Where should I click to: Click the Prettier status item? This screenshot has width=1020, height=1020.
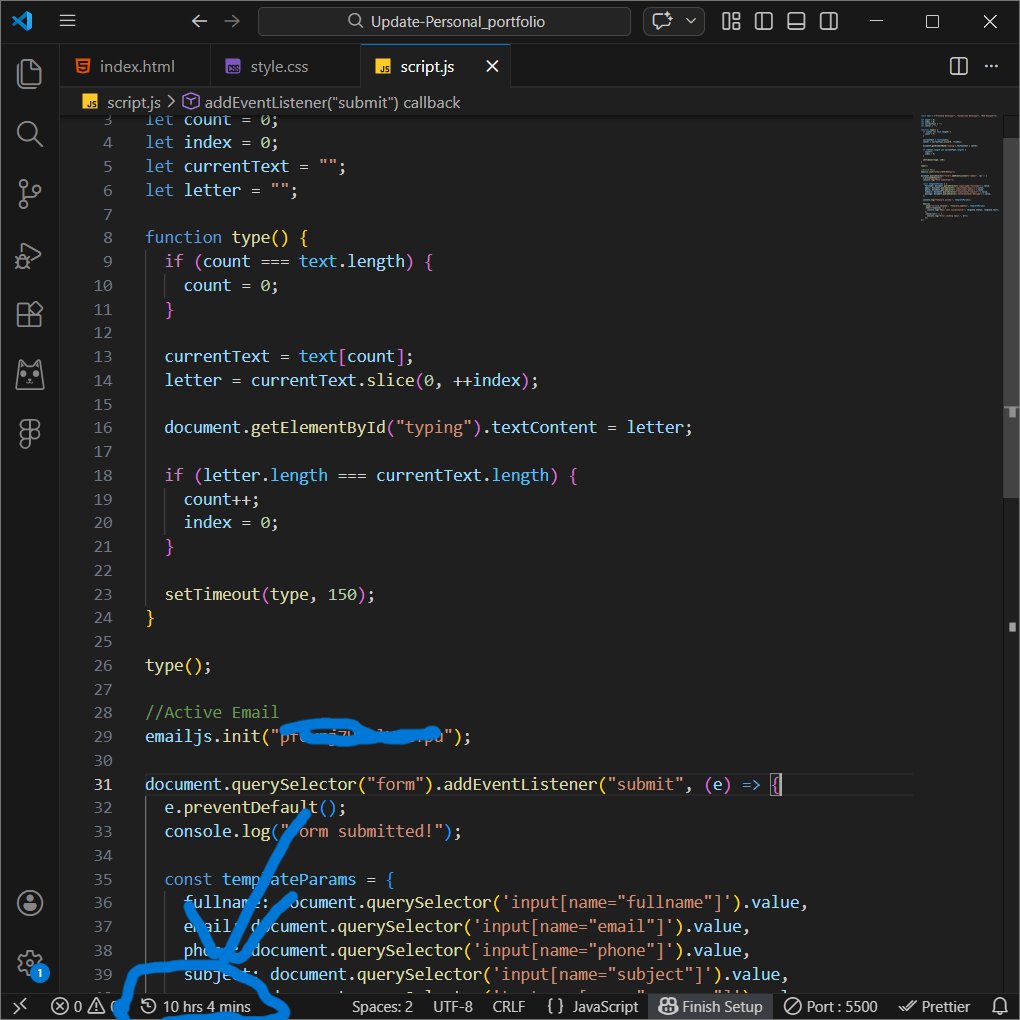(934, 1006)
